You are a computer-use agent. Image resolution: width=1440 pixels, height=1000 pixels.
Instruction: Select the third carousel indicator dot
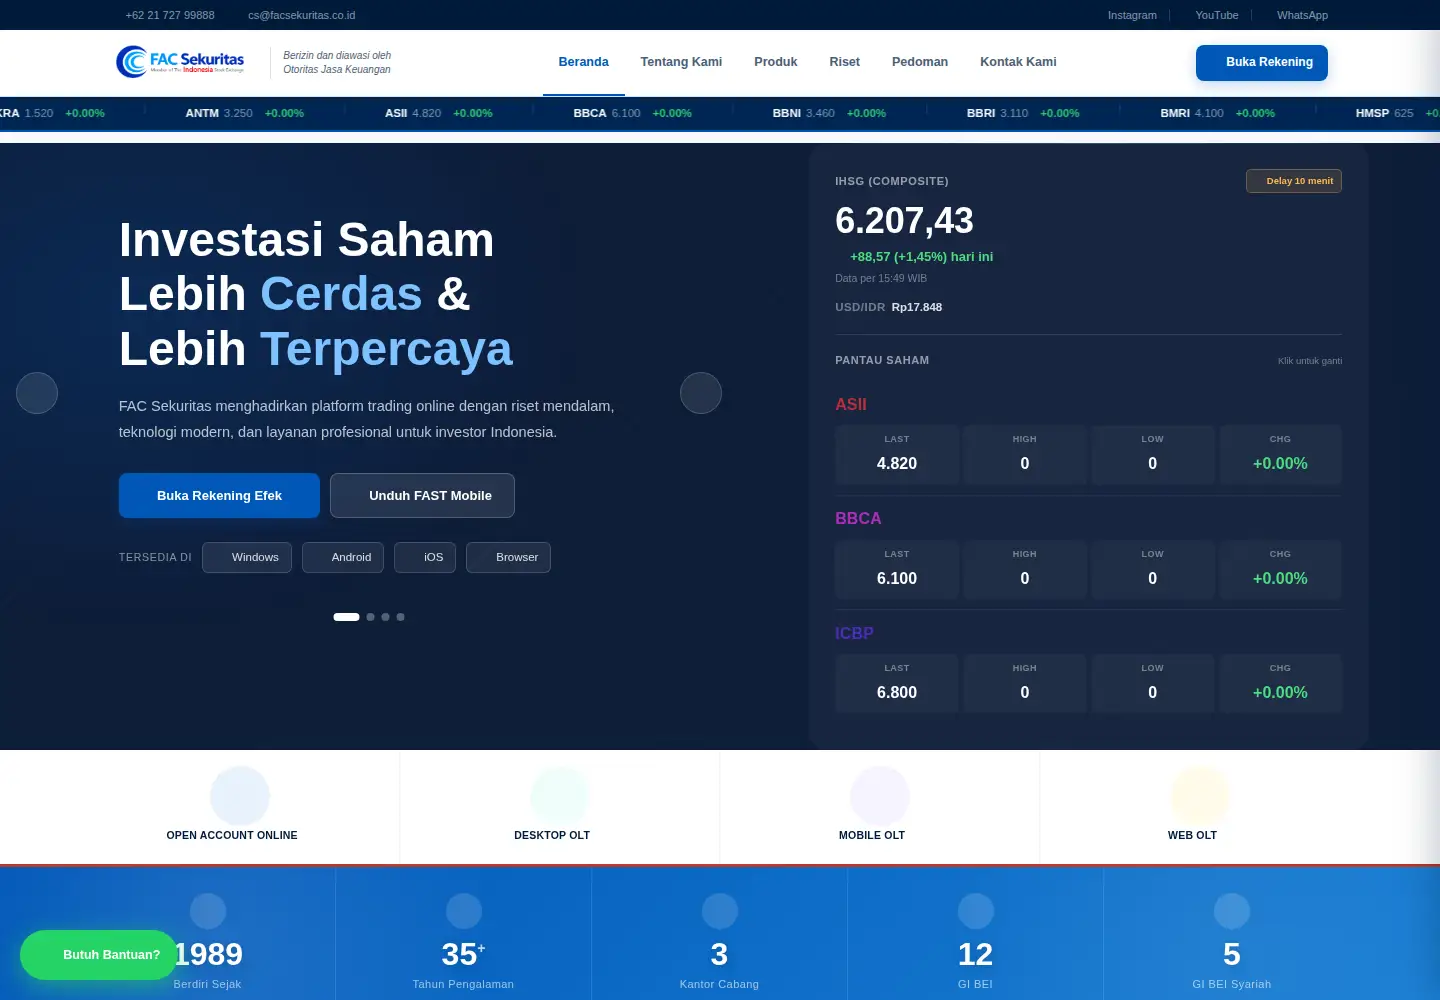(x=386, y=617)
